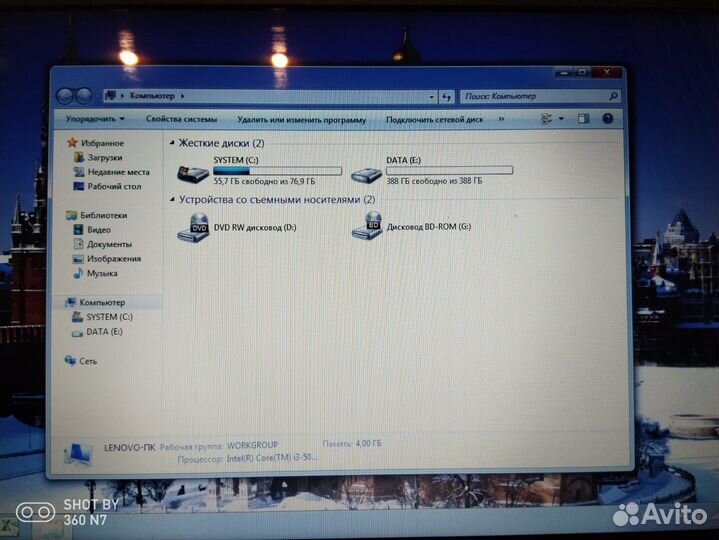Click the Библиотеки icon in sidebar
Image resolution: width=719 pixels, height=540 pixels.
coord(72,215)
